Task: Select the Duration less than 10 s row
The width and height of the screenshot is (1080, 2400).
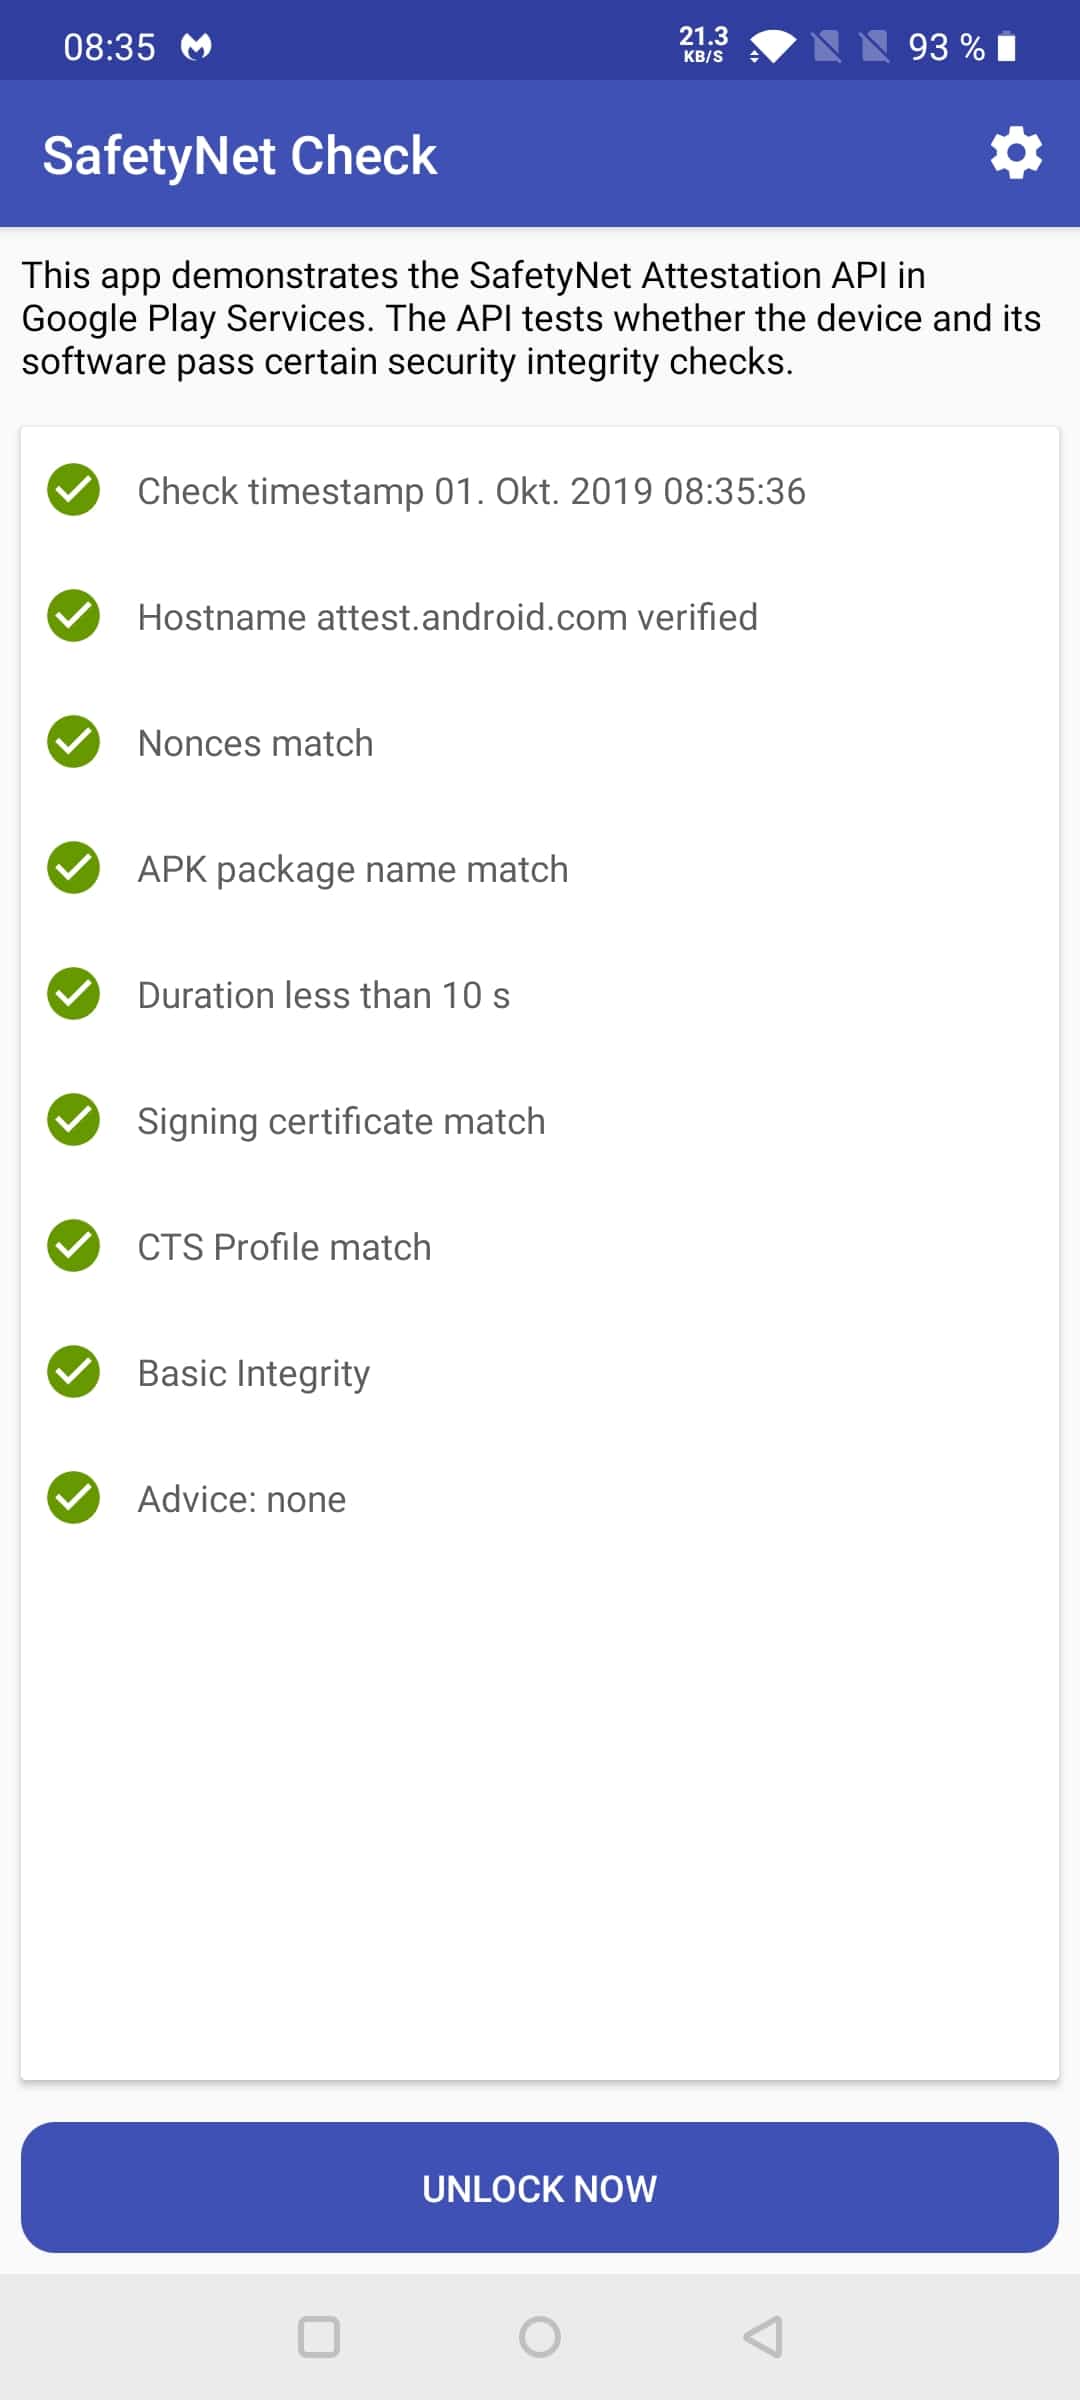Action: pos(540,994)
